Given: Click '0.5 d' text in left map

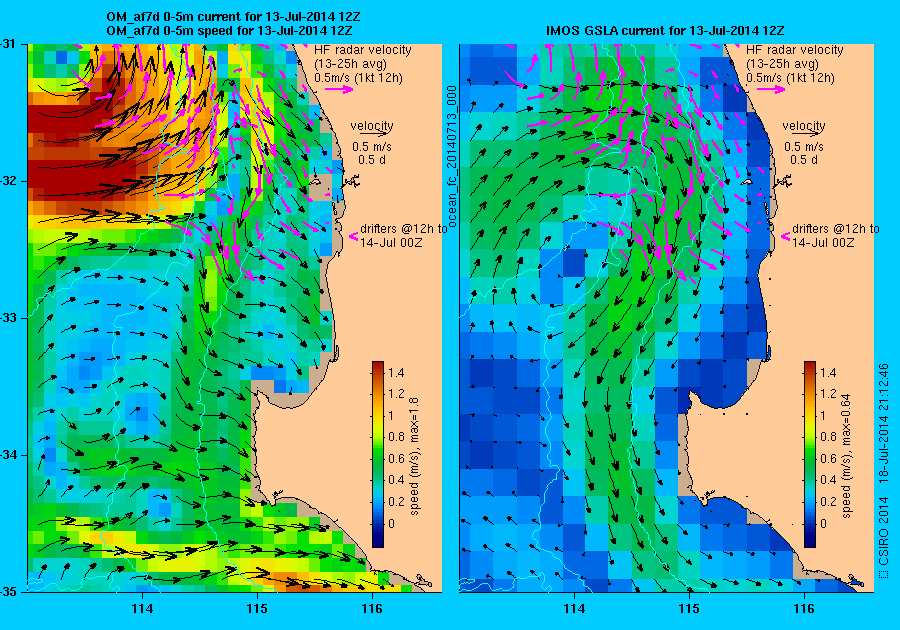Looking at the screenshot, I should pyautogui.click(x=372, y=160).
